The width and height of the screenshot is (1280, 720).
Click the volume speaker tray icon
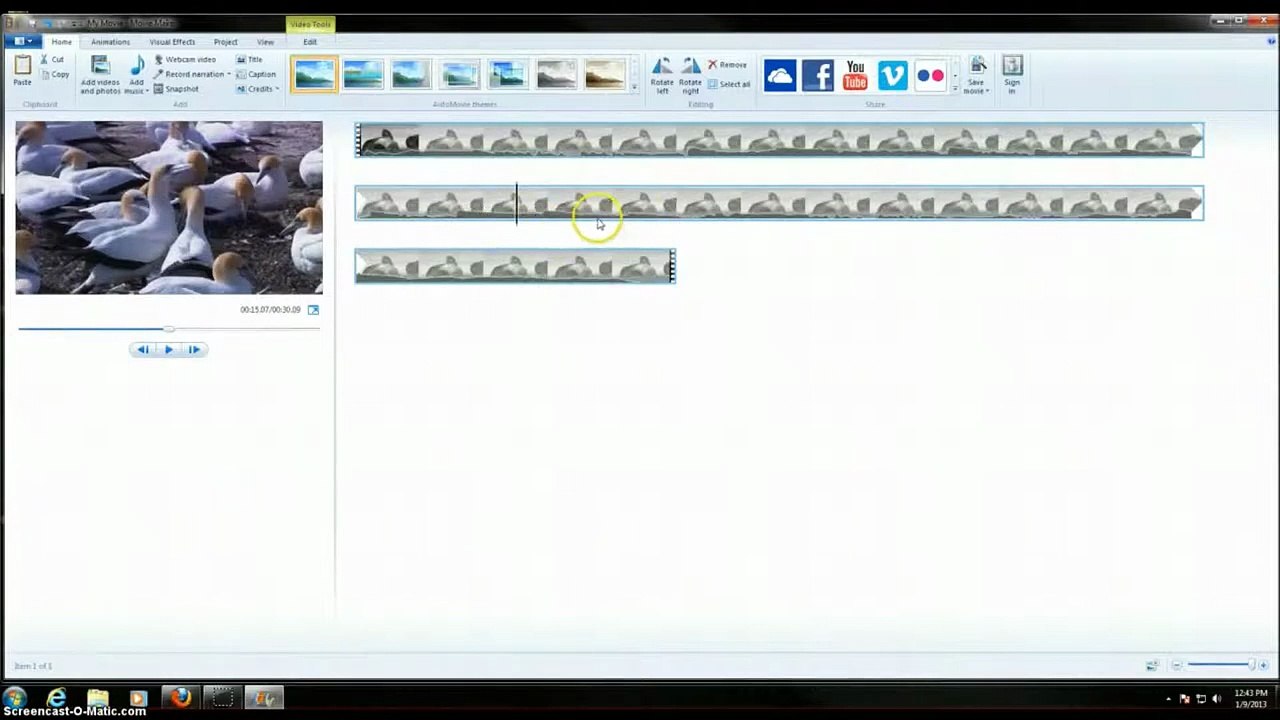1219,699
